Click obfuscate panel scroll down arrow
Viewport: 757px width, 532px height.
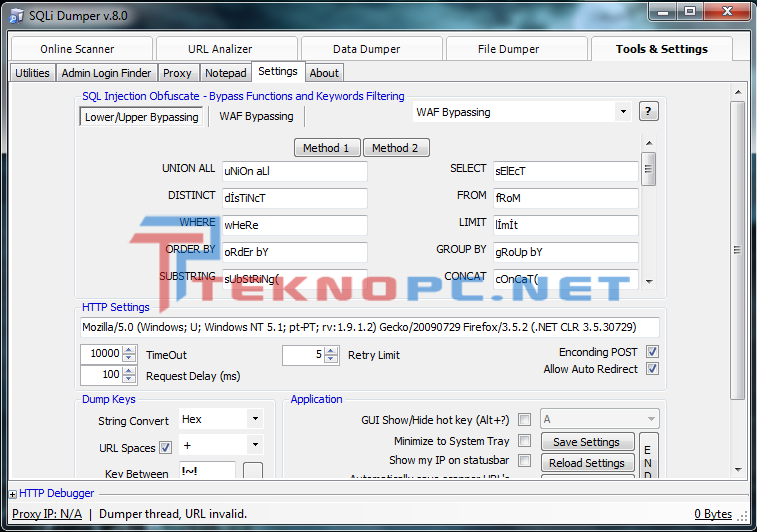(x=649, y=281)
